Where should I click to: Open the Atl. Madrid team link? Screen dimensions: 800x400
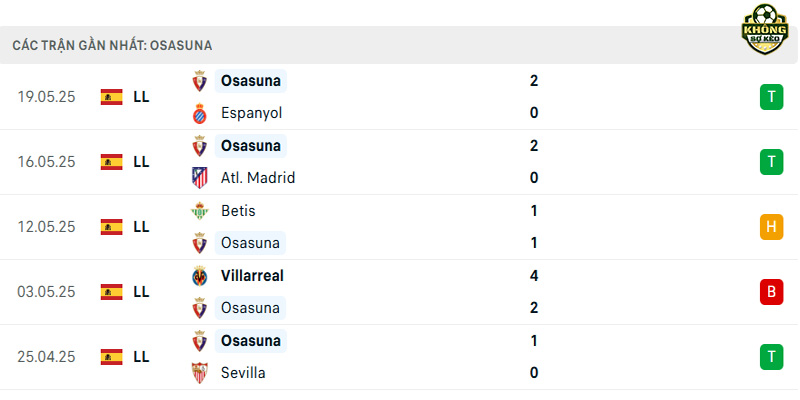(258, 178)
